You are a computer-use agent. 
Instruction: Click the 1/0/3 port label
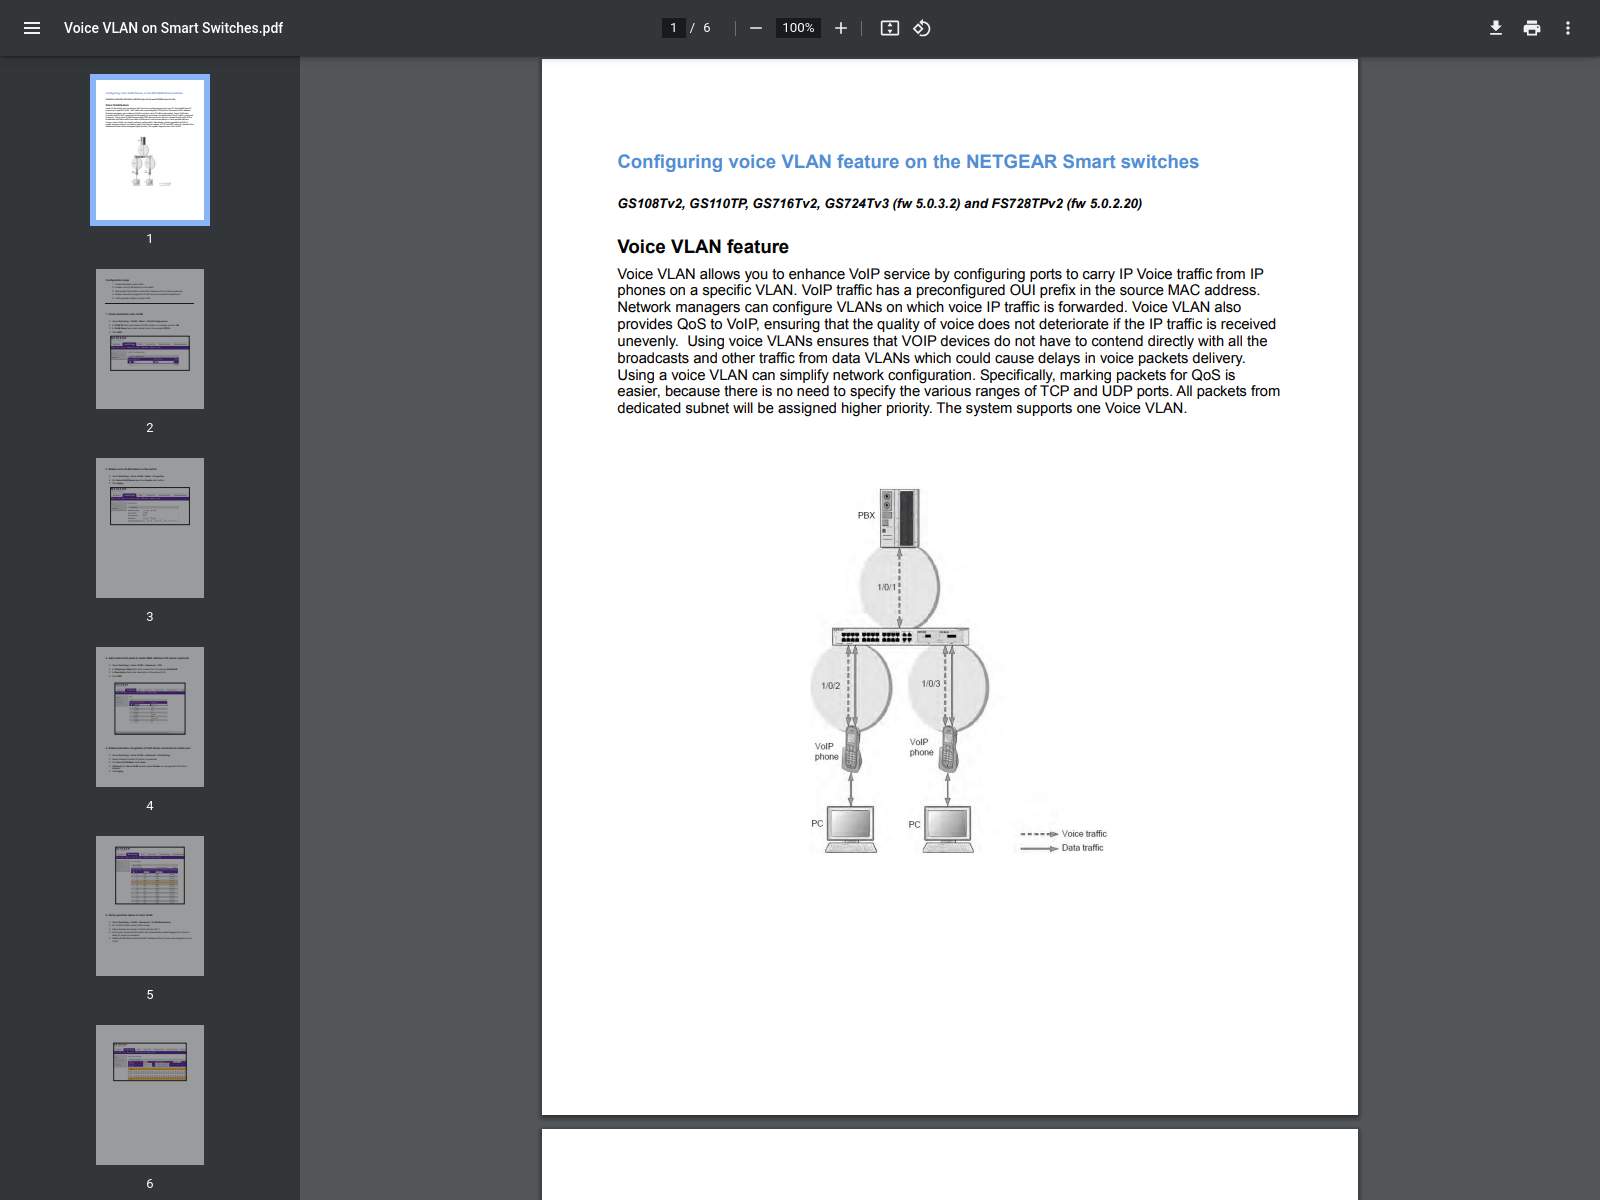tap(930, 684)
